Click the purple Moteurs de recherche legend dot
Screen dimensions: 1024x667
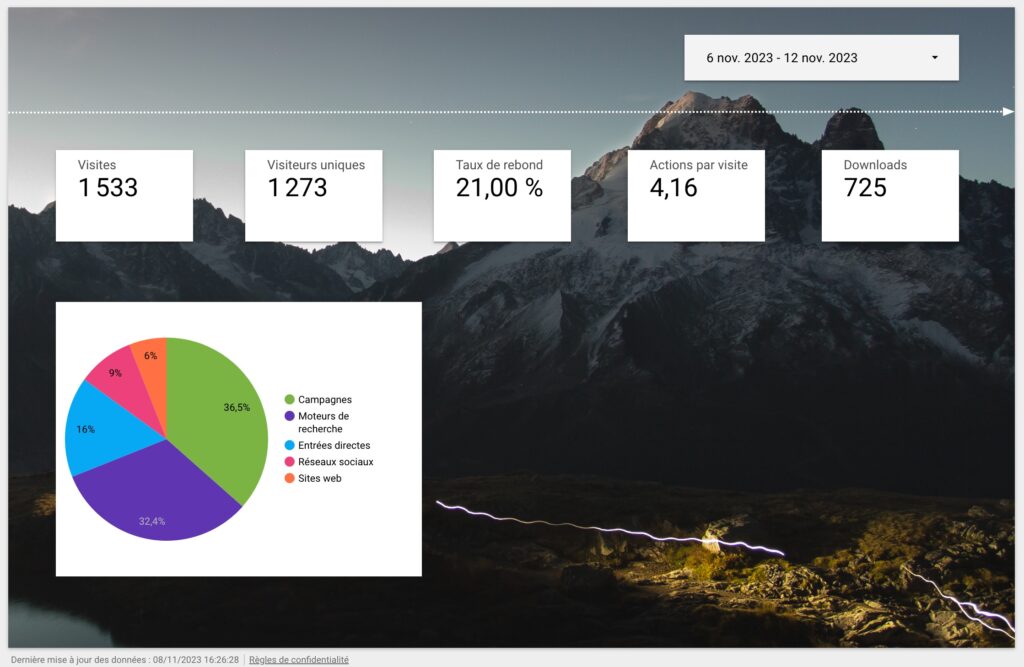(290, 416)
